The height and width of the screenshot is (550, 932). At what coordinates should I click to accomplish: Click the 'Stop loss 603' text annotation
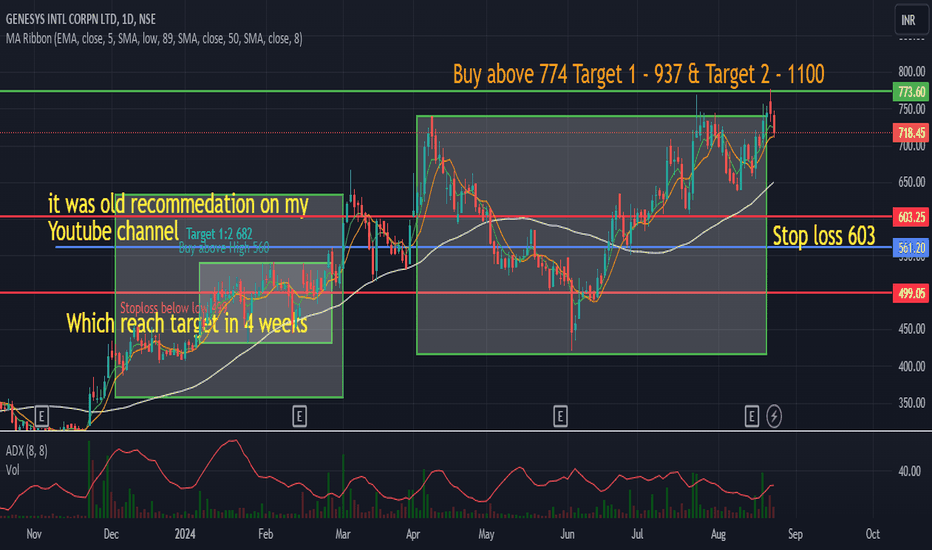click(824, 236)
